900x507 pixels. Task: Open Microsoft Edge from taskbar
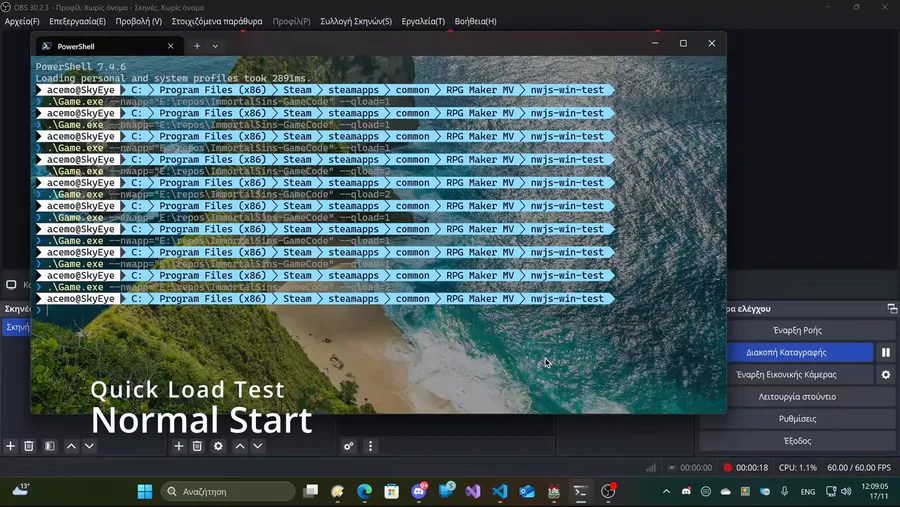(364, 491)
